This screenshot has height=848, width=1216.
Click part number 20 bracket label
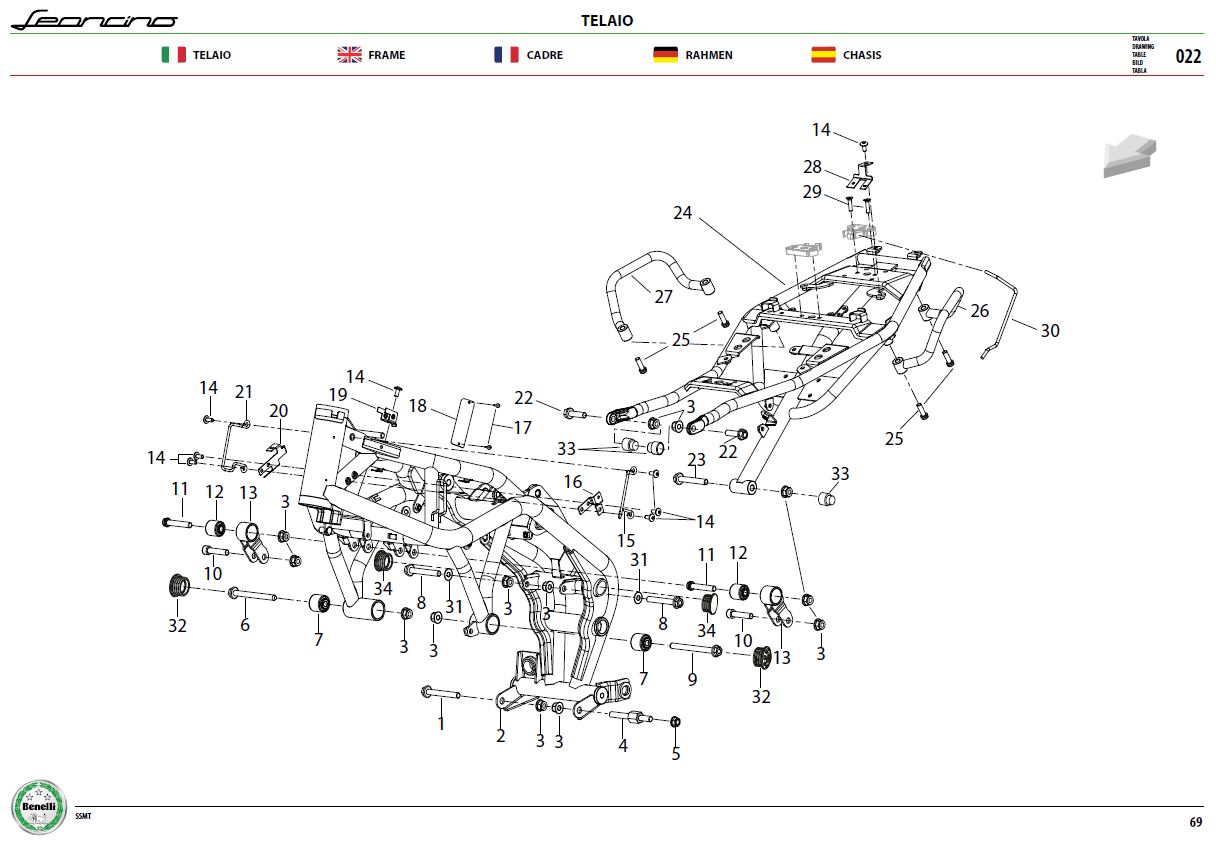[x=279, y=410]
